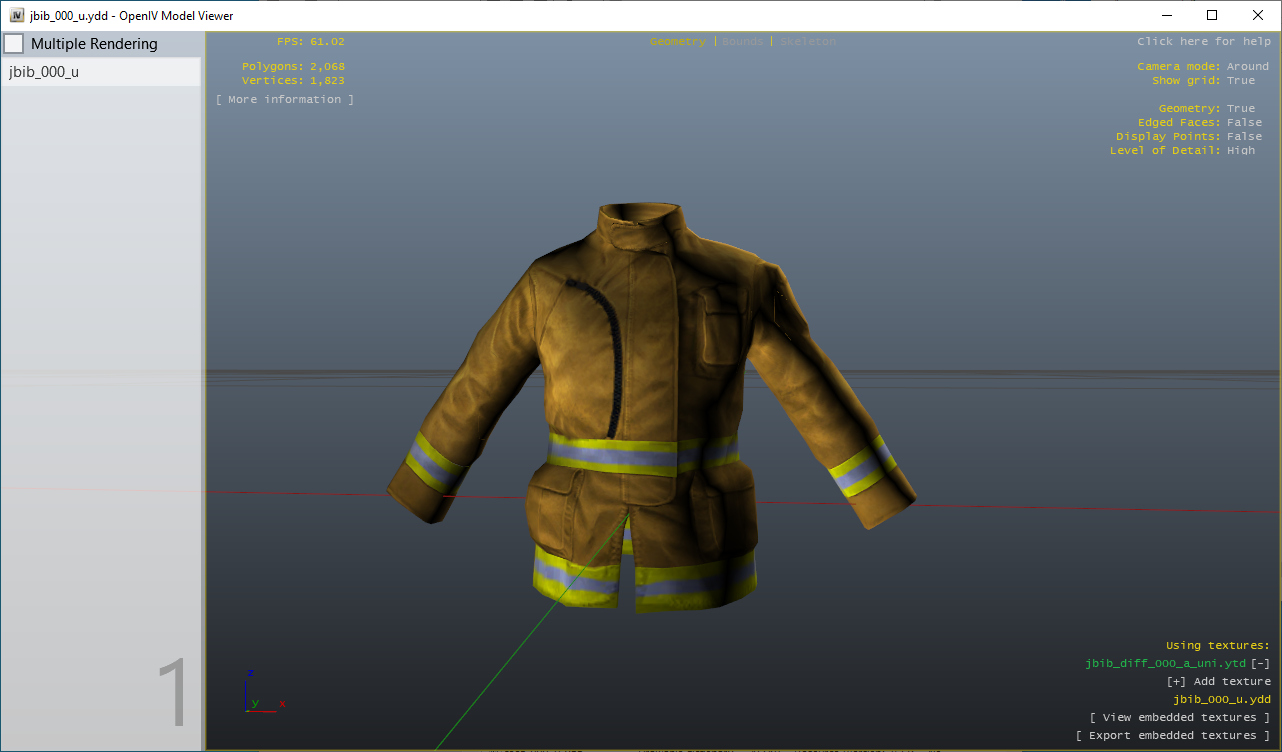This screenshot has width=1282, height=752.
Task: Click the [-] icon to remove jbib_diff_000_a_uni.ytd
Action: [x=1262, y=663]
